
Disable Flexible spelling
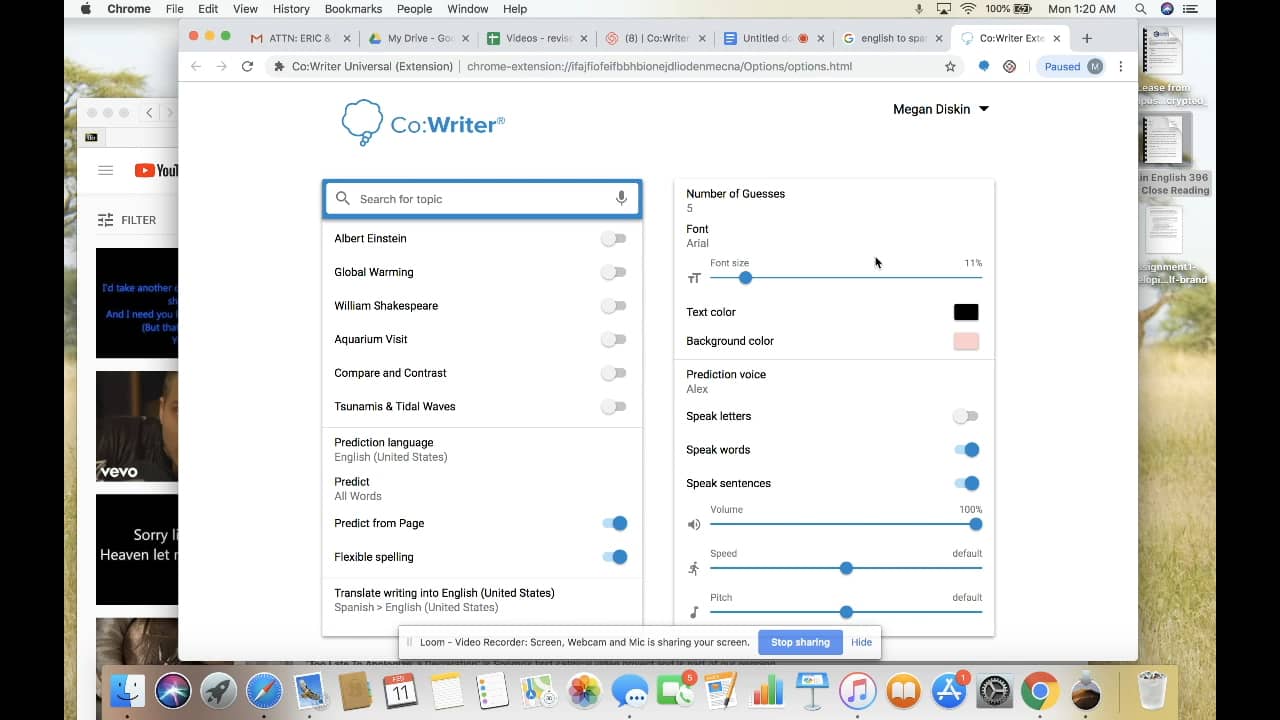(615, 557)
